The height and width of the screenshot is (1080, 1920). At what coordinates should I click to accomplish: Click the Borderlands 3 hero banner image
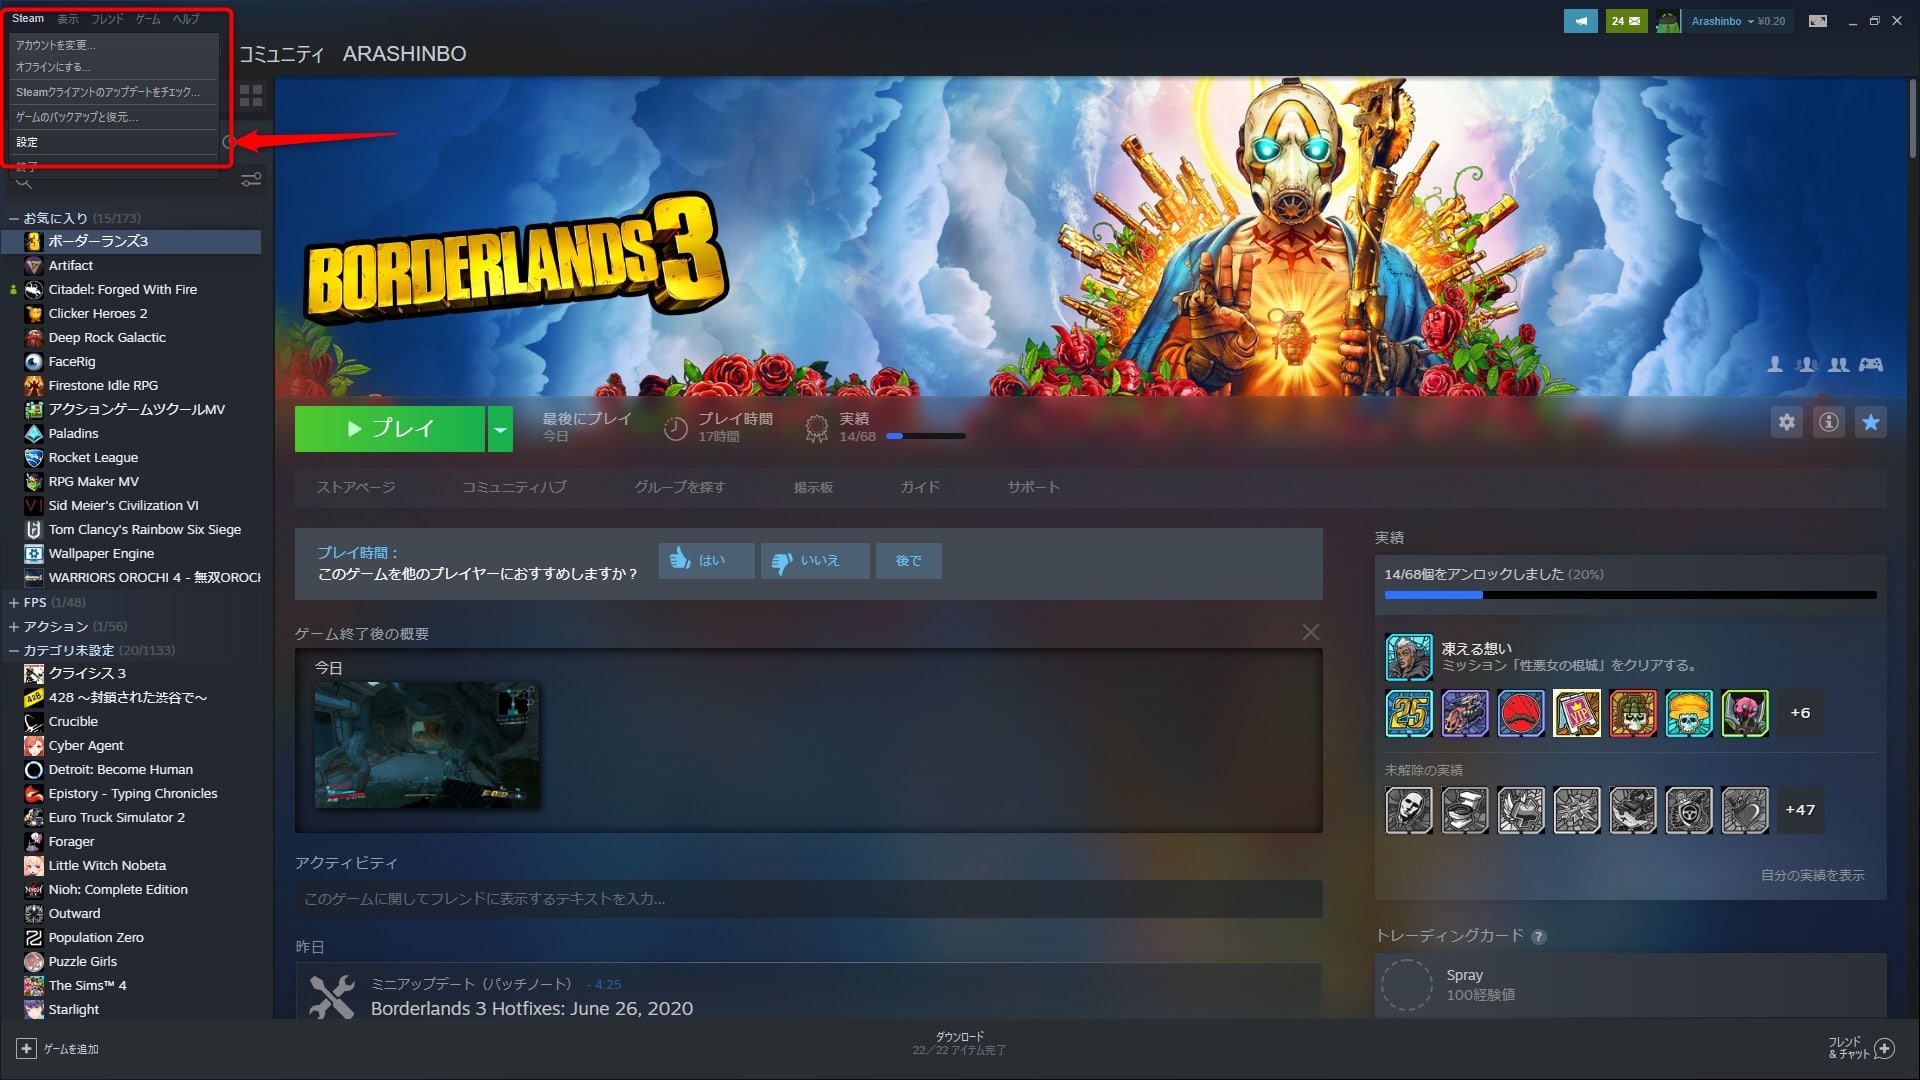tap(1090, 237)
